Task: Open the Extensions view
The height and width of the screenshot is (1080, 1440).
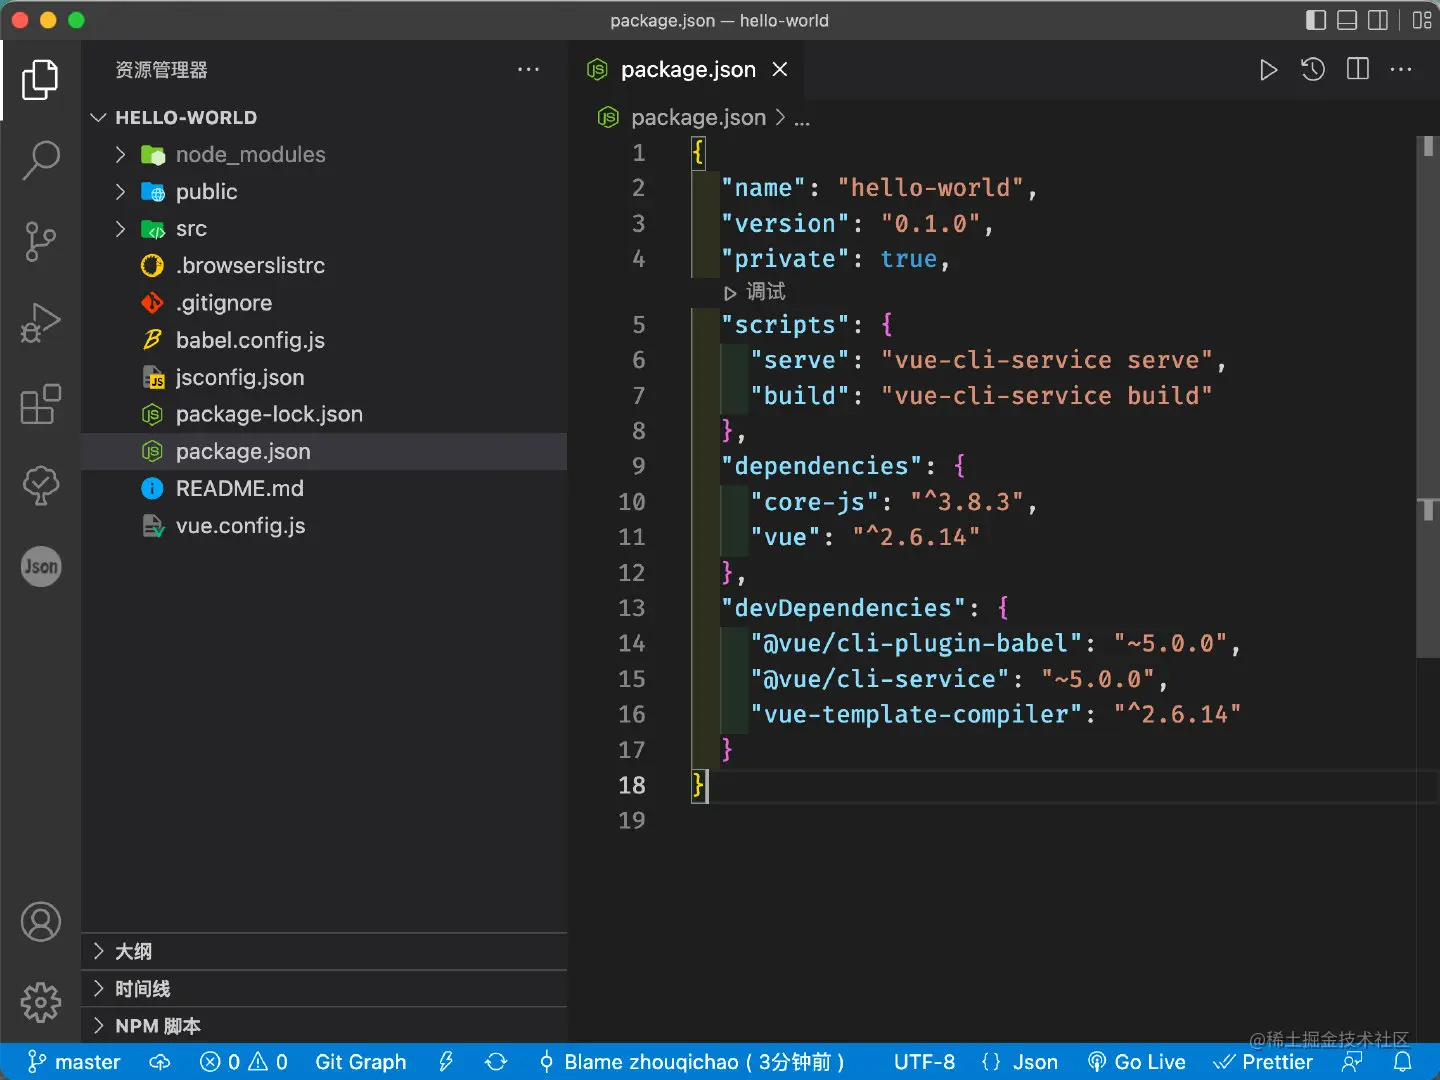Action: (40, 404)
